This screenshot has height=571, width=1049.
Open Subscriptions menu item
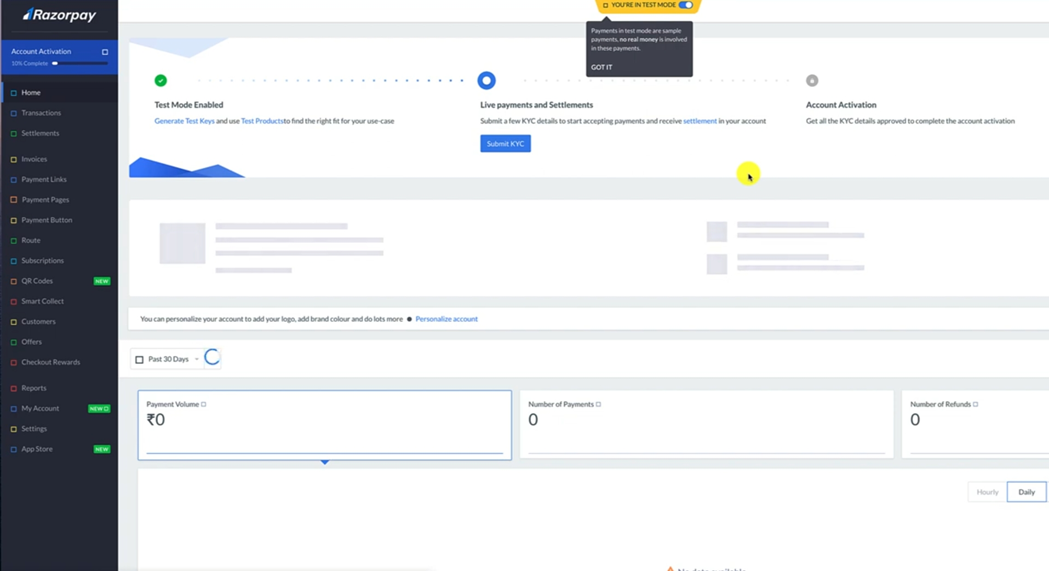pyautogui.click(x=43, y=260)
